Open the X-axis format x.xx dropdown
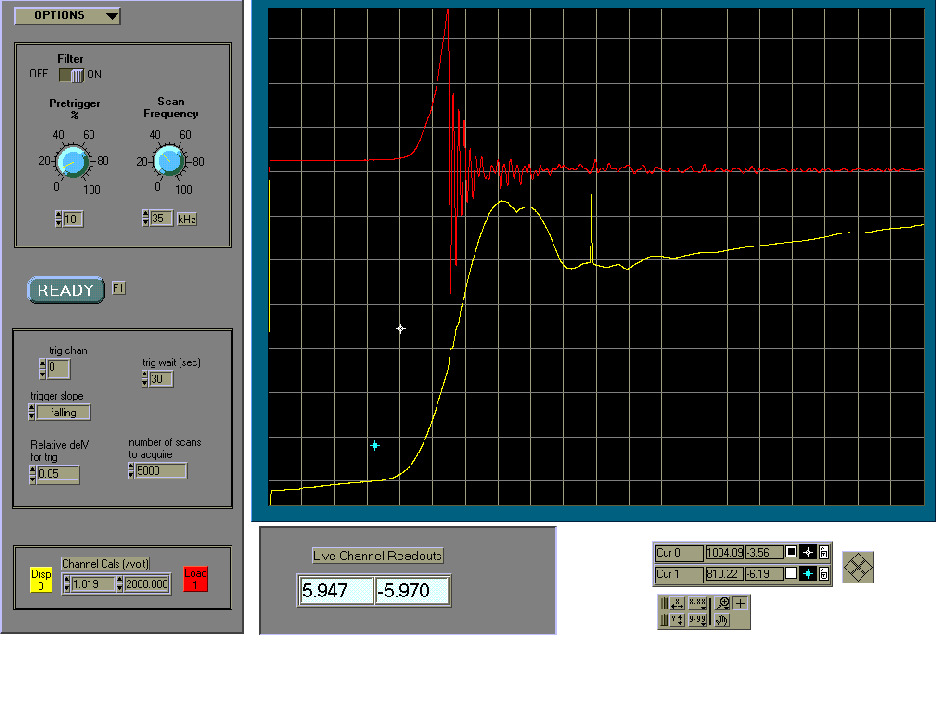Image resolution: width=950 pixels, height=713 pixels. (698, 603)
